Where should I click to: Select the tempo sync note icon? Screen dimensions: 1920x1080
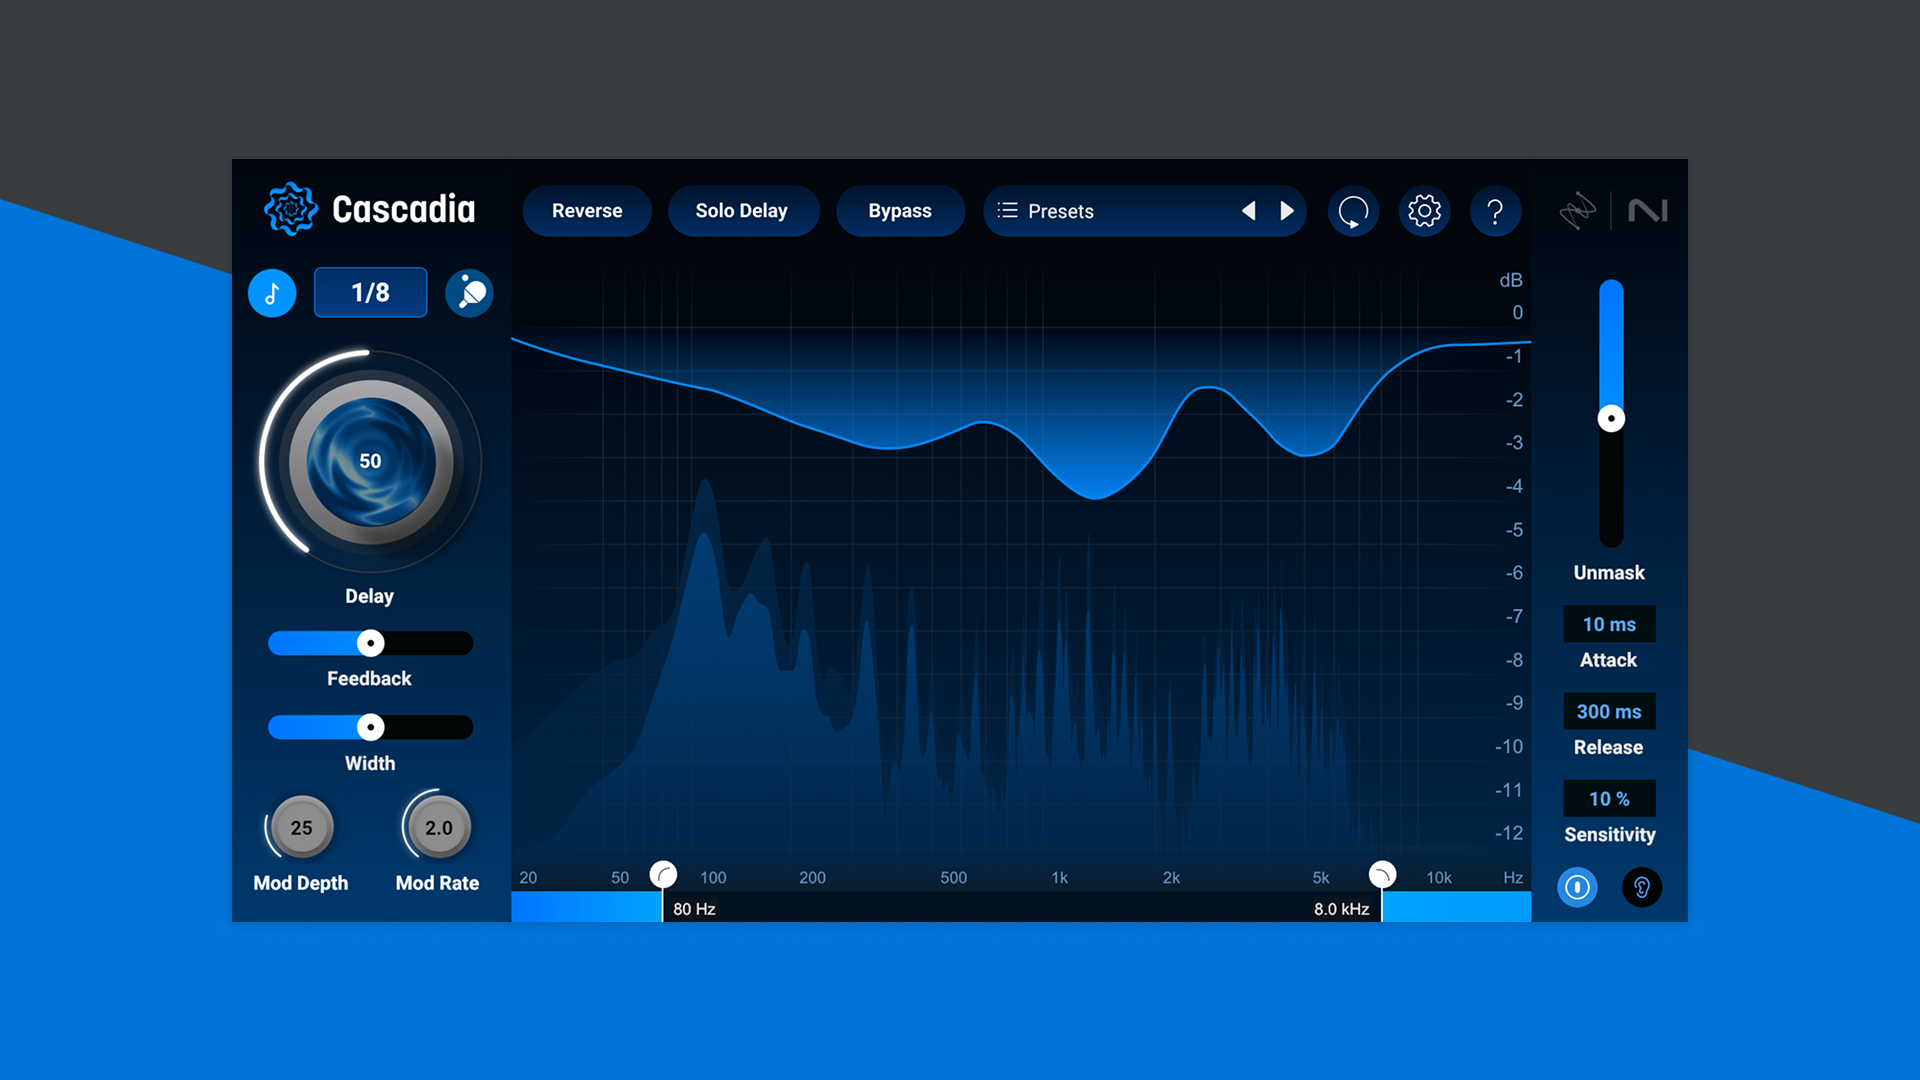271,292
